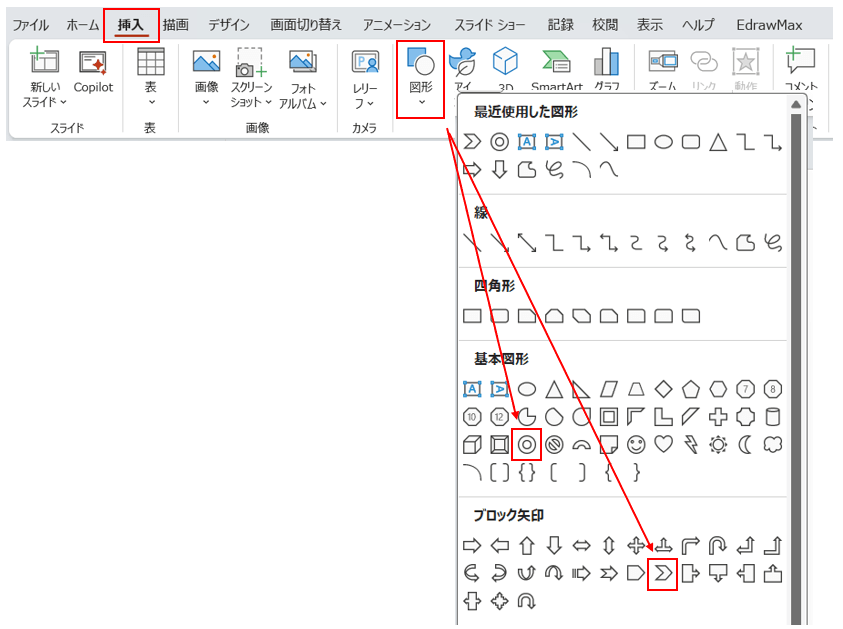Select the heart shape under 基本図形

[x=662, y=444]
